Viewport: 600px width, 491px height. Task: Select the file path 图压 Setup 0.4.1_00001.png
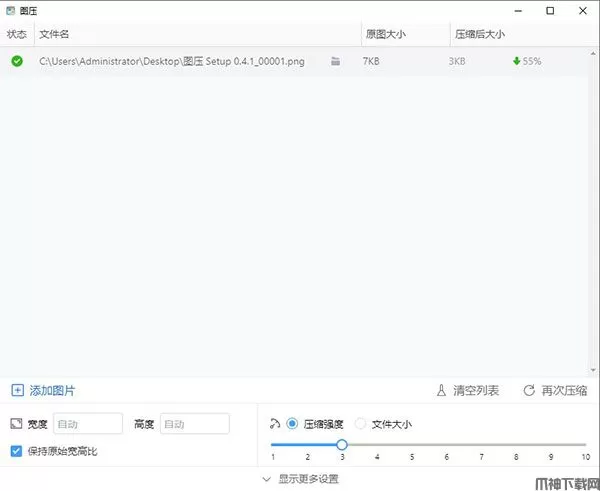[x=172, y=61]
